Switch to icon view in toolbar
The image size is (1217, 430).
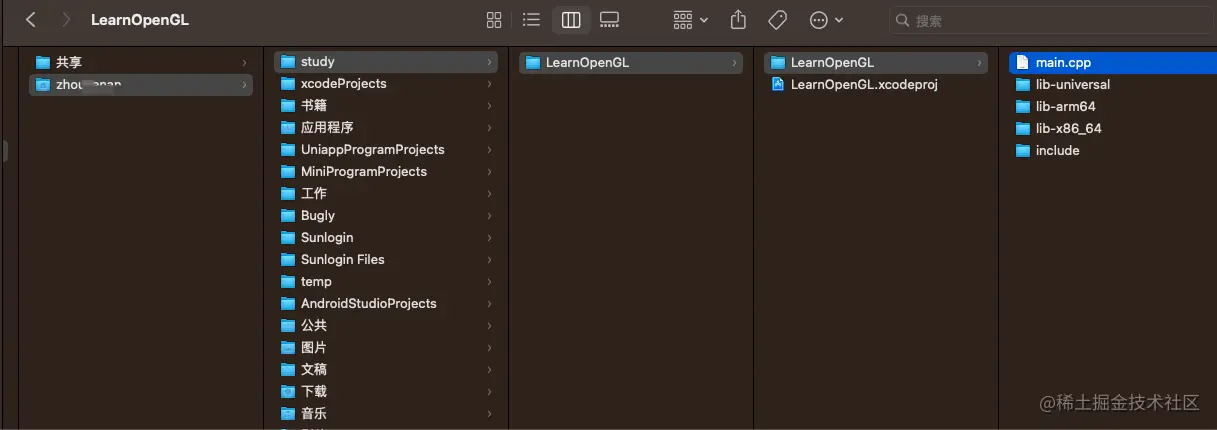click(x=493, y=20)
